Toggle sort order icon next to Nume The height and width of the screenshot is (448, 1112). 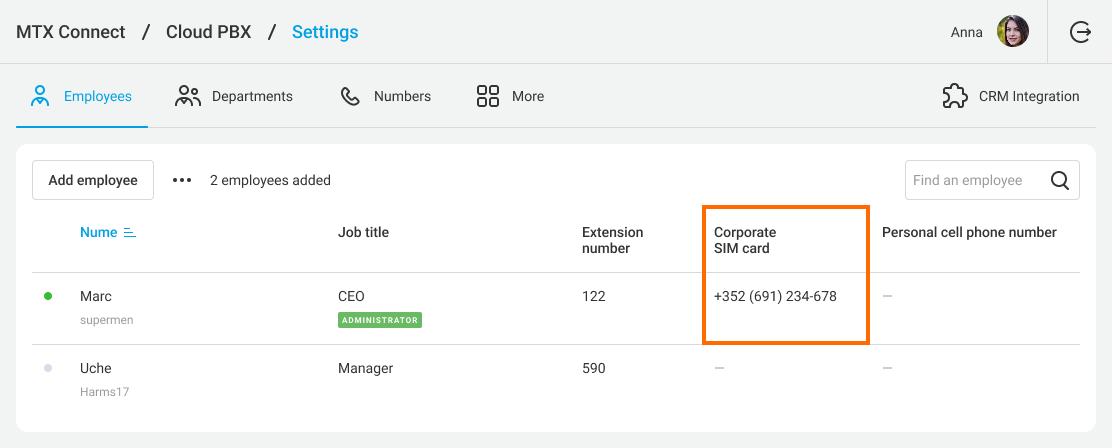coord(129,232)
